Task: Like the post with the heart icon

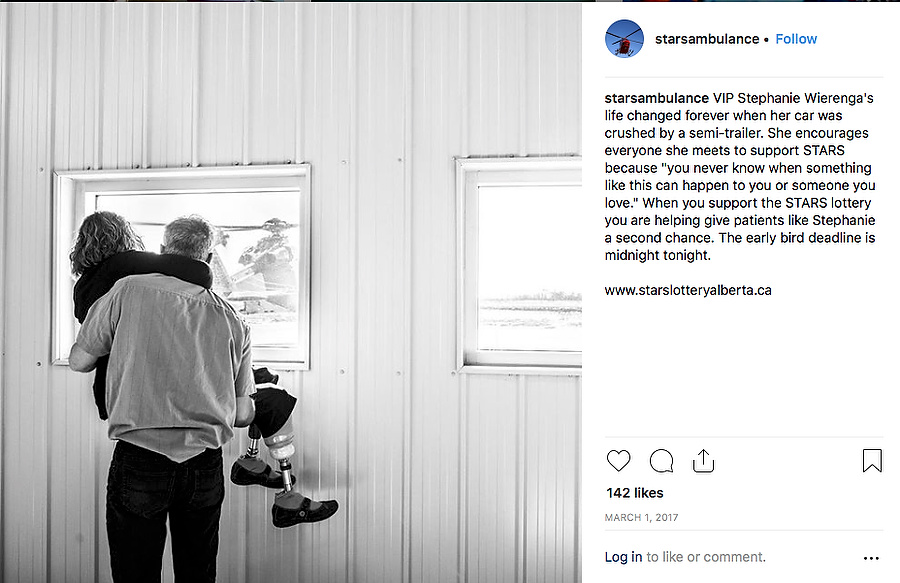Action: (x=618, y=461)
